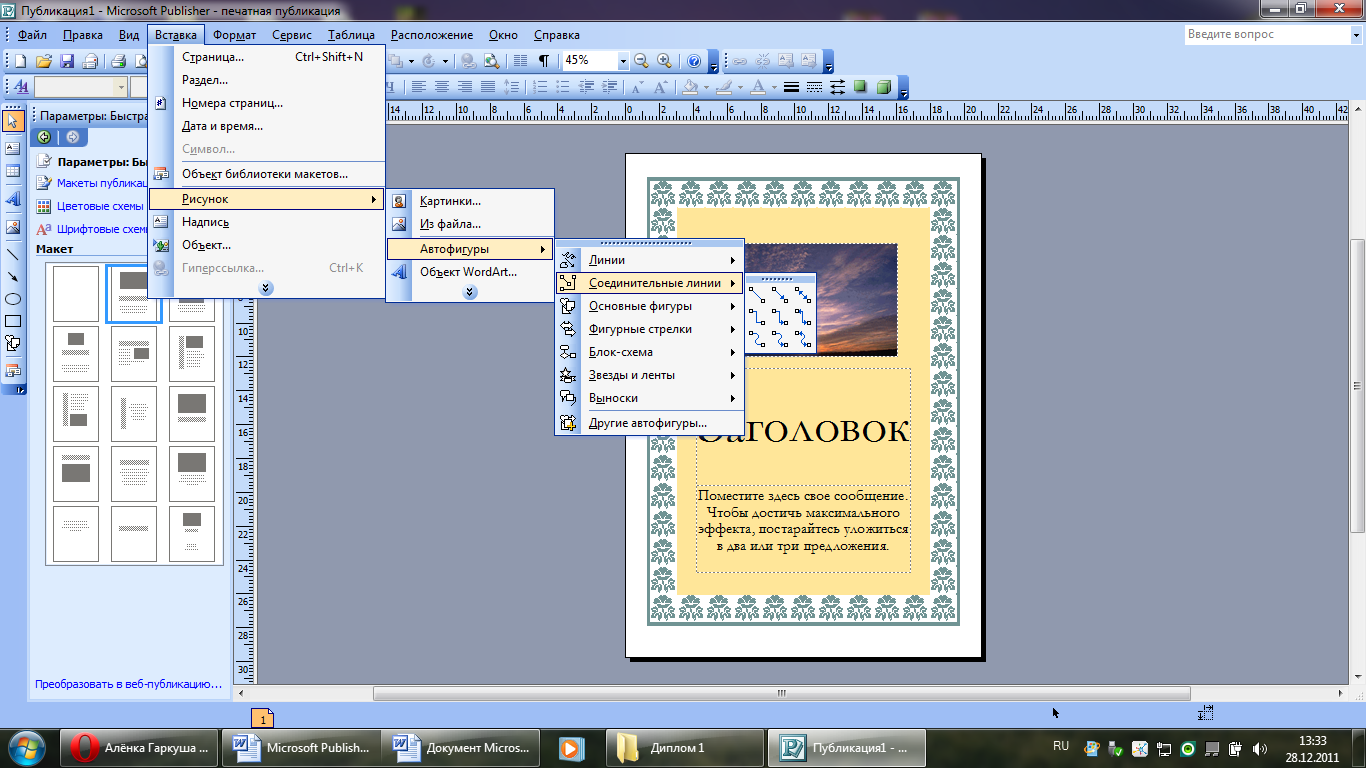Click the Fill Color bucket icon
This screenshot has width=1366, height=768.
pos(690,87)
